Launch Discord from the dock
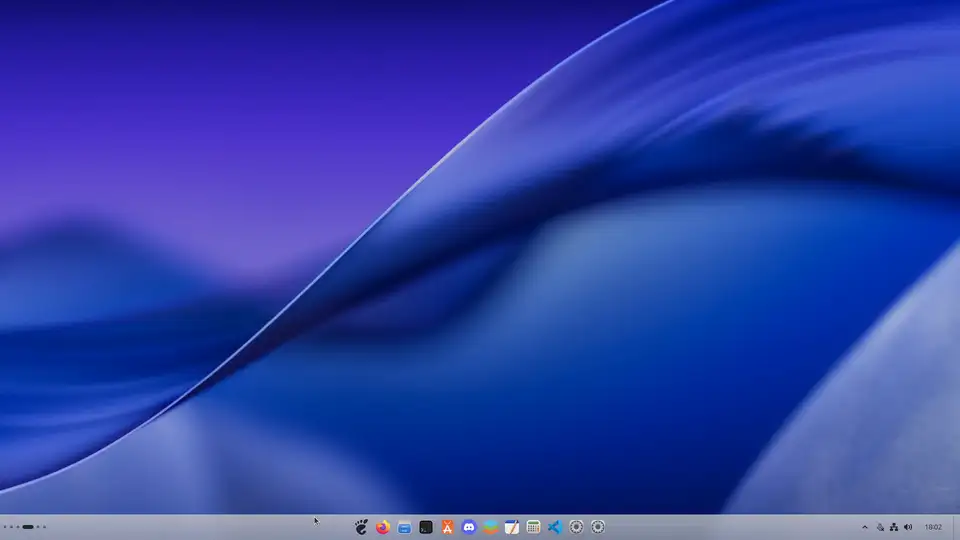This screenshot has height=540, width=960. (x=469, y=527)
